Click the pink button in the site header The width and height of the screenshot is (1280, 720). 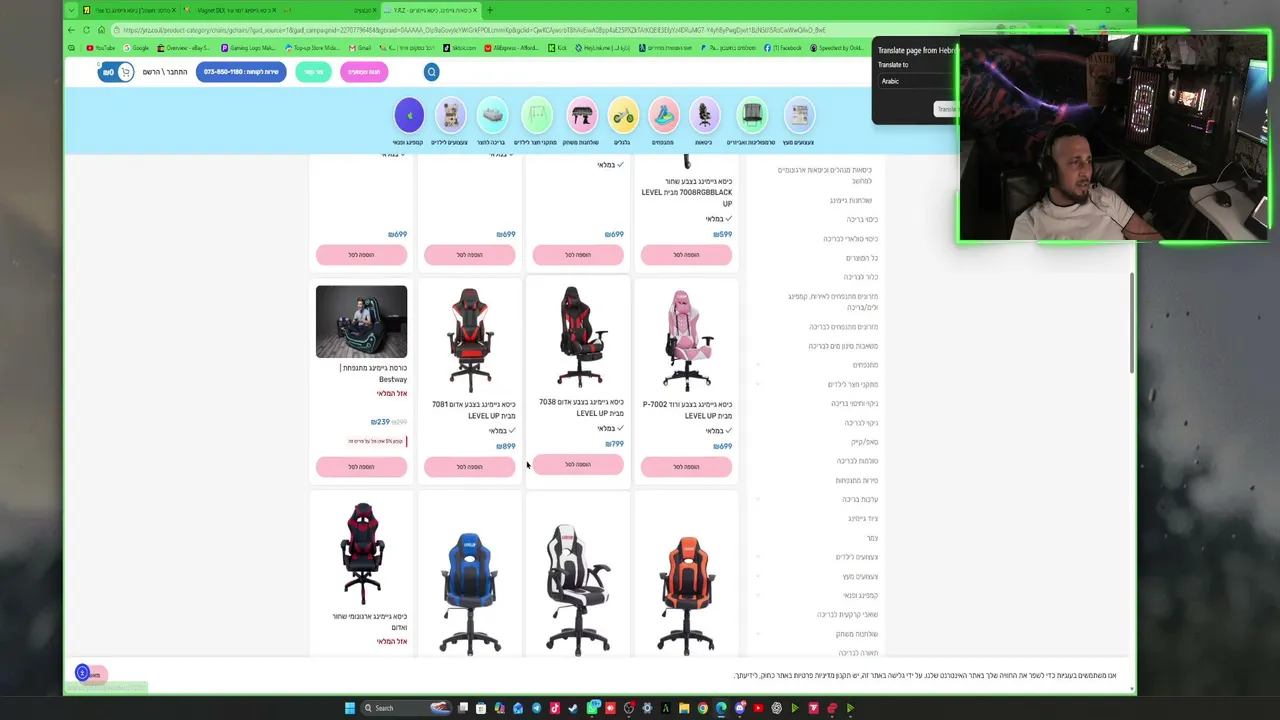click(x=364, y=72)
